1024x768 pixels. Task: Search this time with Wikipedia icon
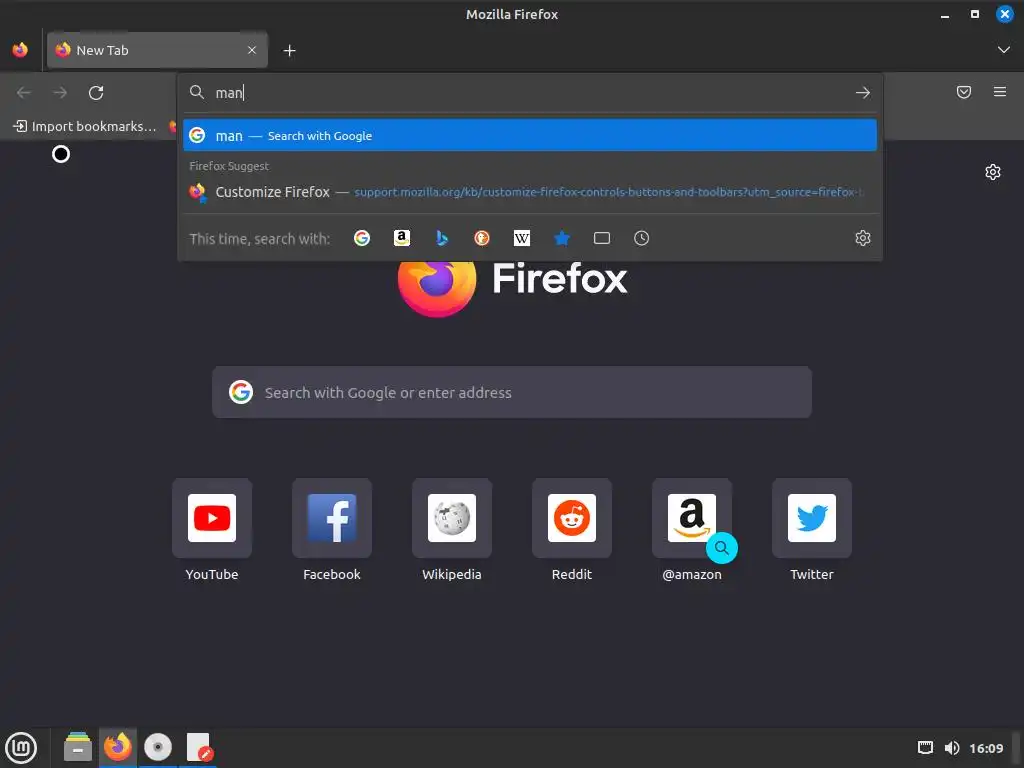click(x=521, y=238)
